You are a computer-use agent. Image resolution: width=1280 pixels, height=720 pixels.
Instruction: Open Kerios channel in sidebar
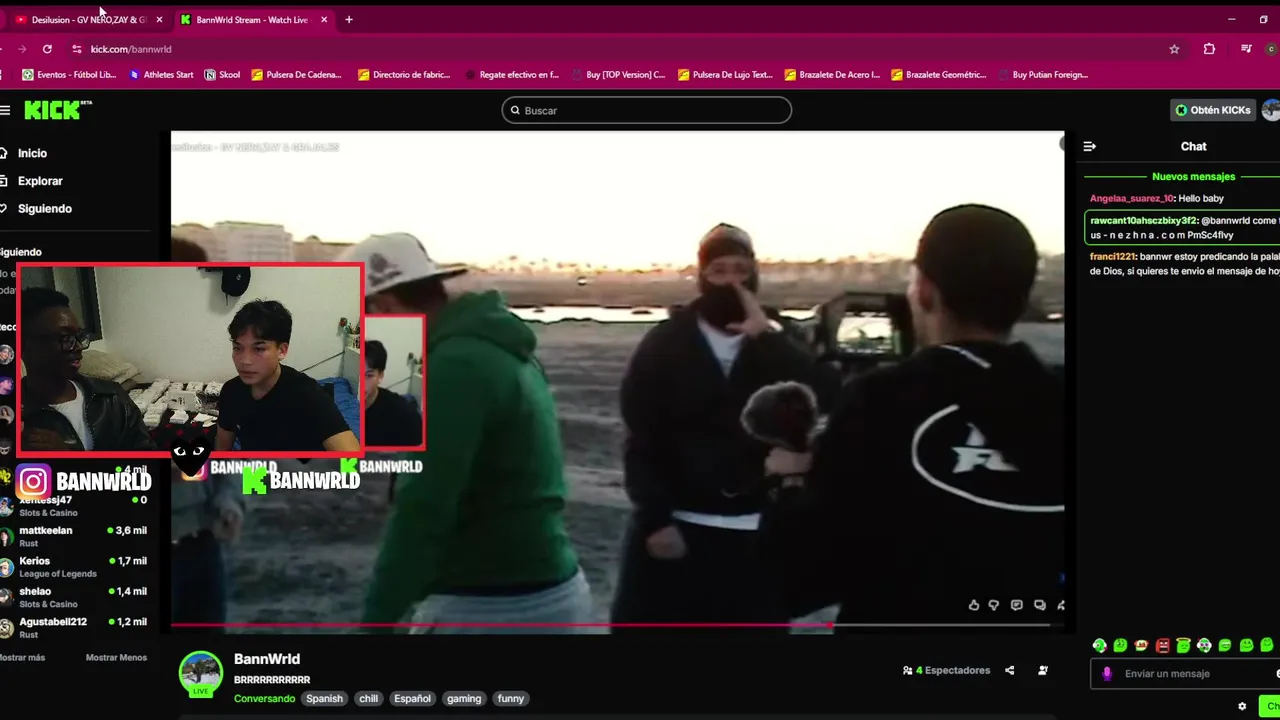[x=74, y=567]
